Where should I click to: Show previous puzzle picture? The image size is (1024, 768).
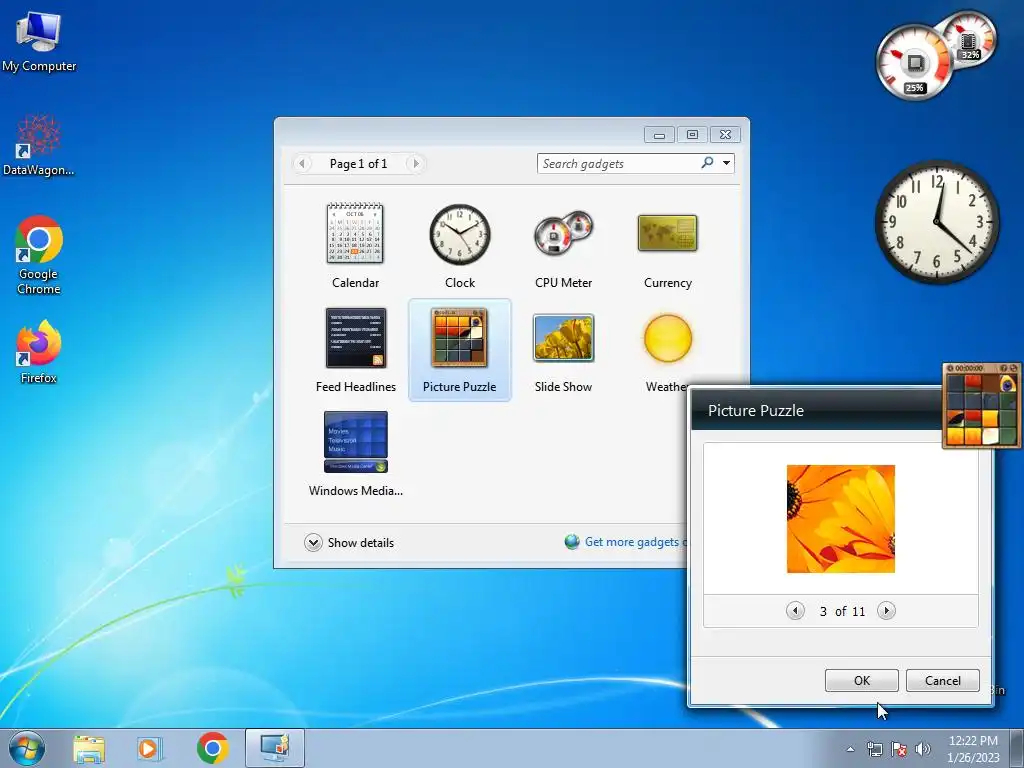(x=795, y=611)
